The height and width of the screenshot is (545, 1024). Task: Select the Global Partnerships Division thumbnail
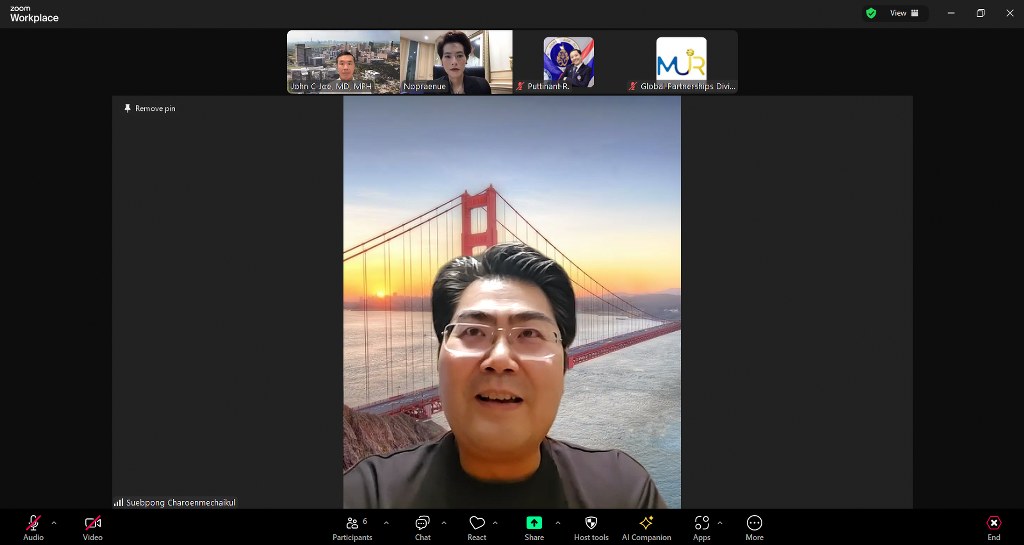coord(681,62)
